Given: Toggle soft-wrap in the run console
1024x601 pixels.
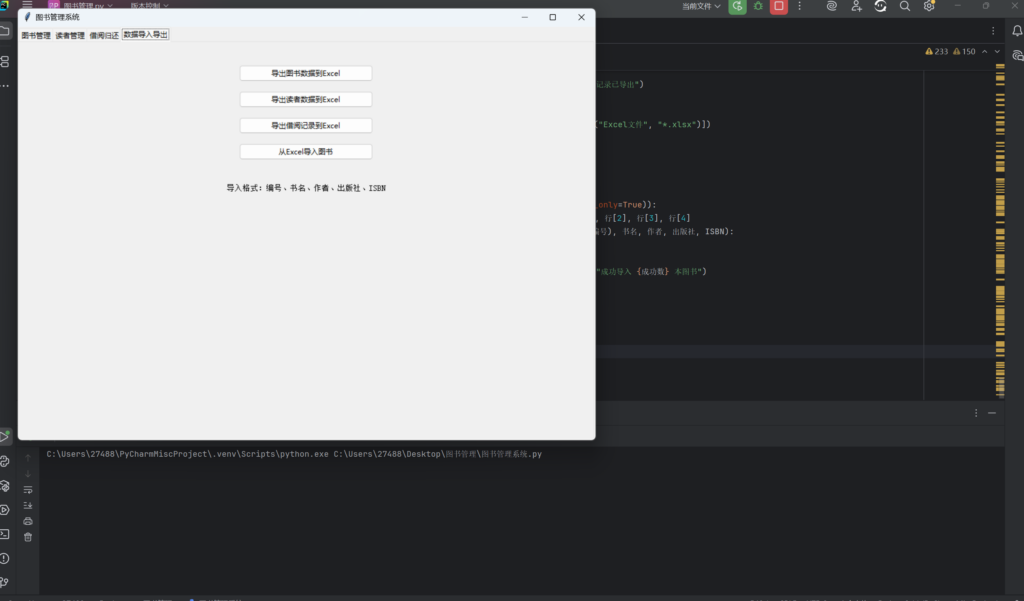Looking at the screenshot, I should [x=28, y=489].
